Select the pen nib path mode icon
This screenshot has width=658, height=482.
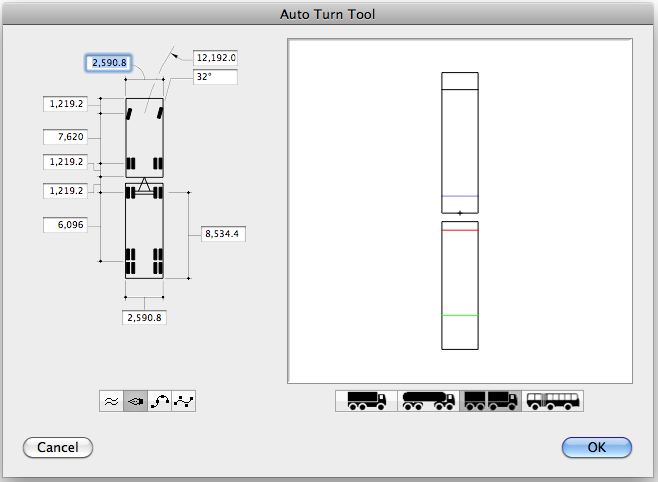[x=136, y=401]
